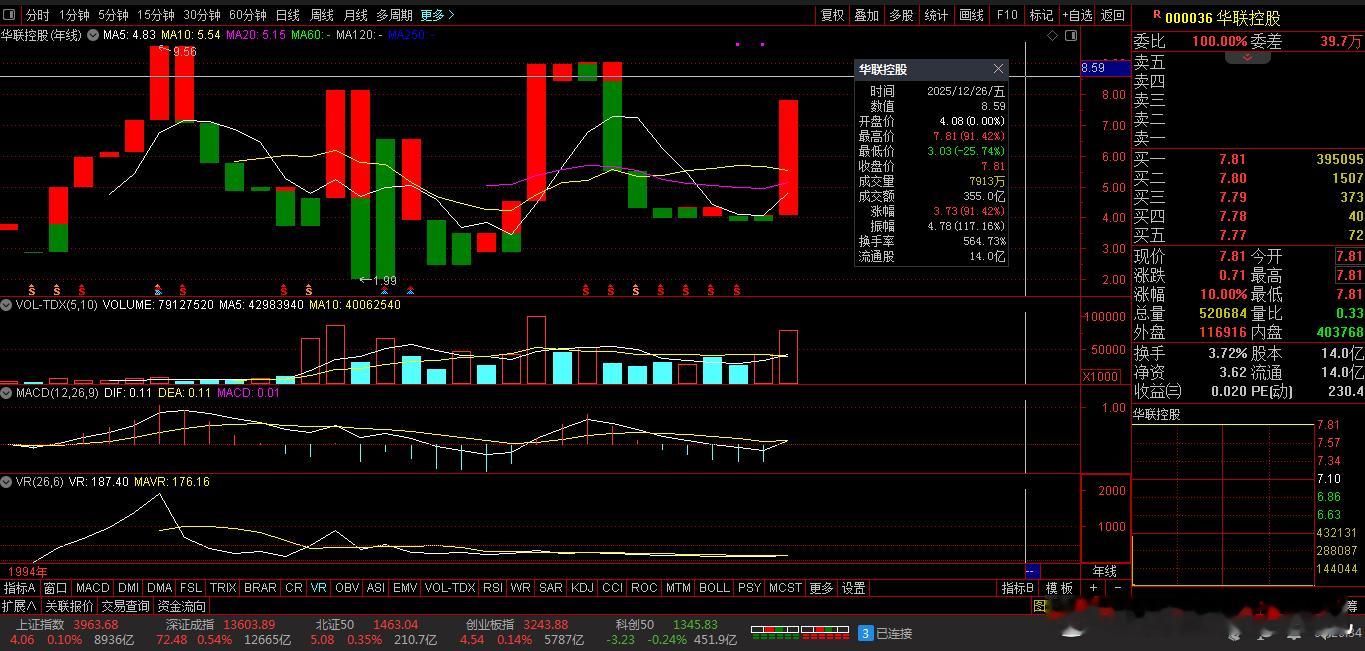Close the 华联控股 data tooltip

coord(998,69)
